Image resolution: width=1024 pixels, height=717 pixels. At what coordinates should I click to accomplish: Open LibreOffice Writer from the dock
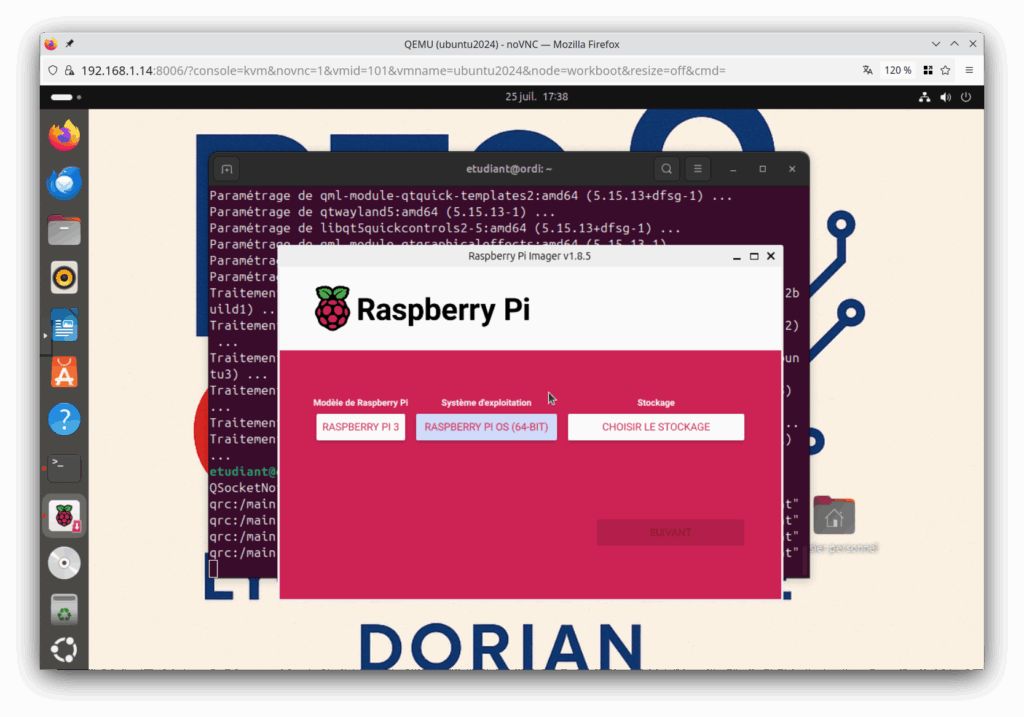point(64,326)
